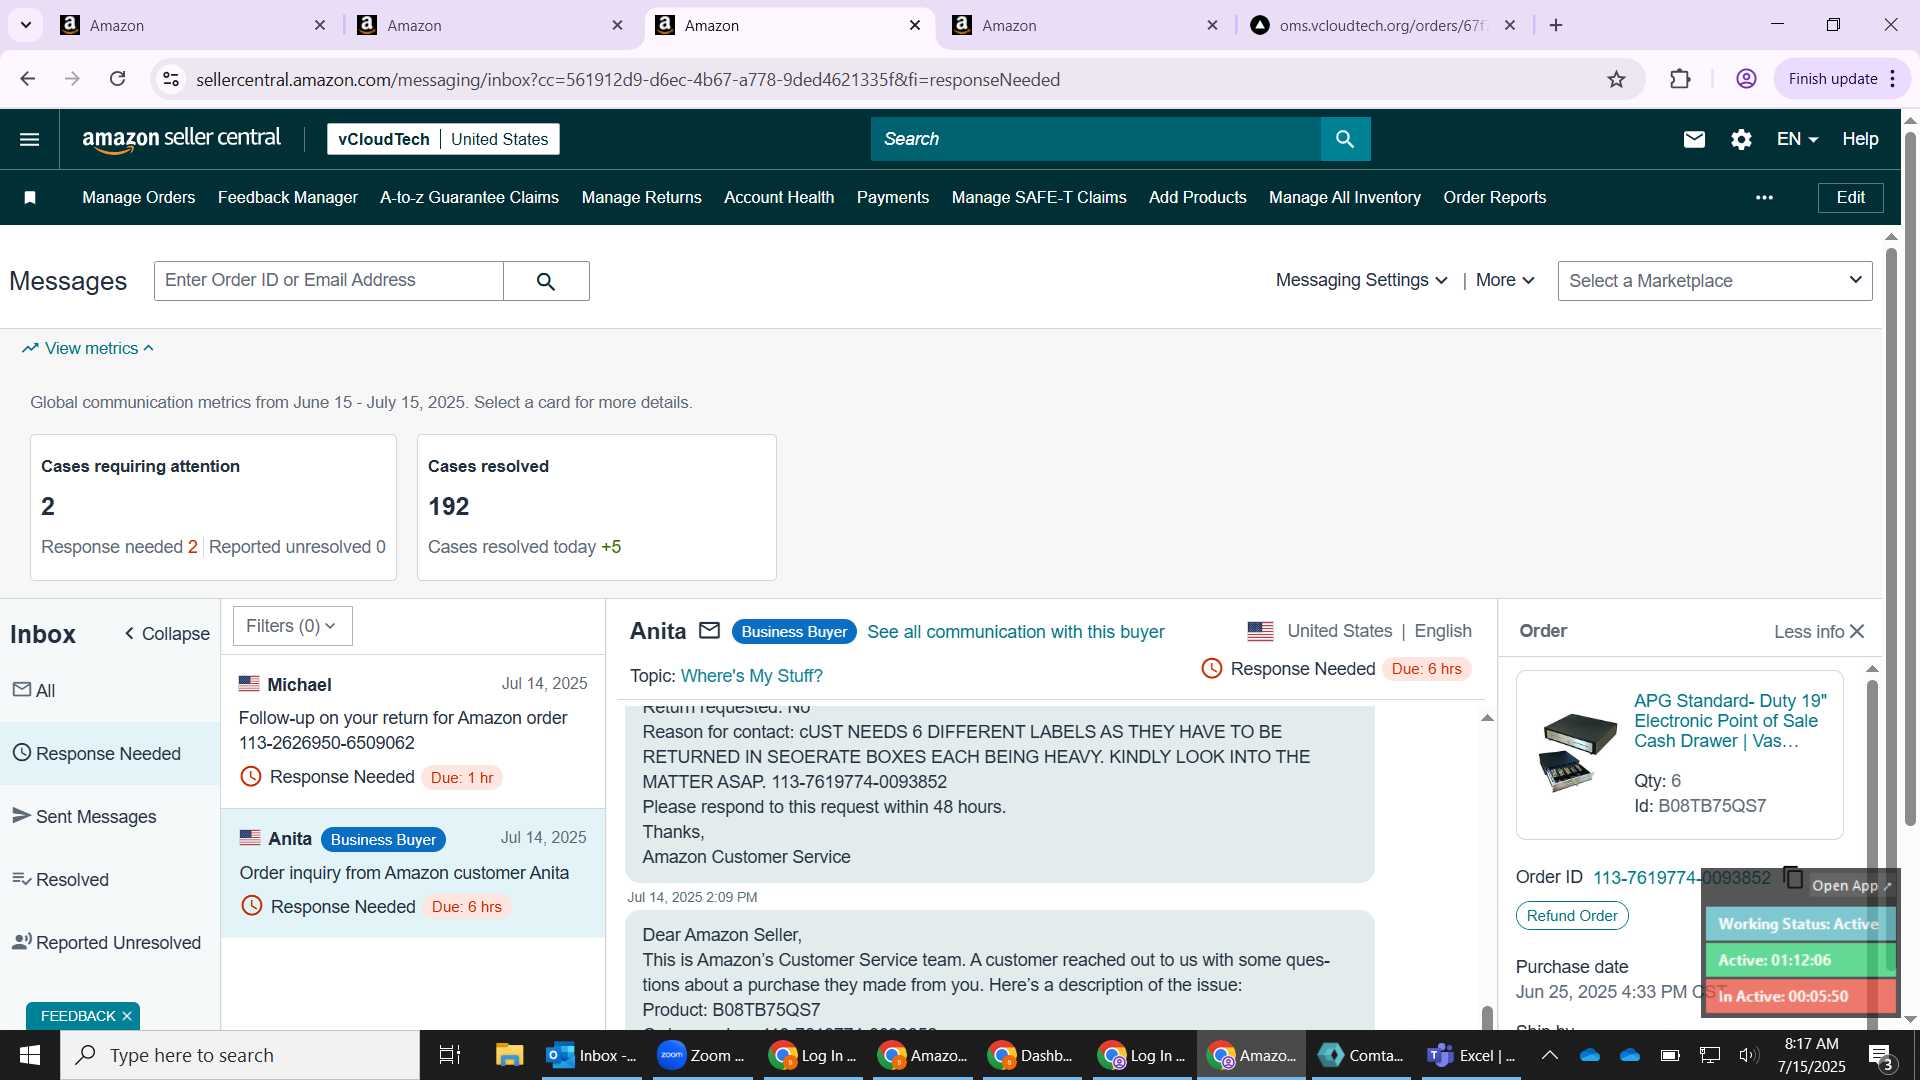Click the envelope icon next to Anita

[709, 631]
